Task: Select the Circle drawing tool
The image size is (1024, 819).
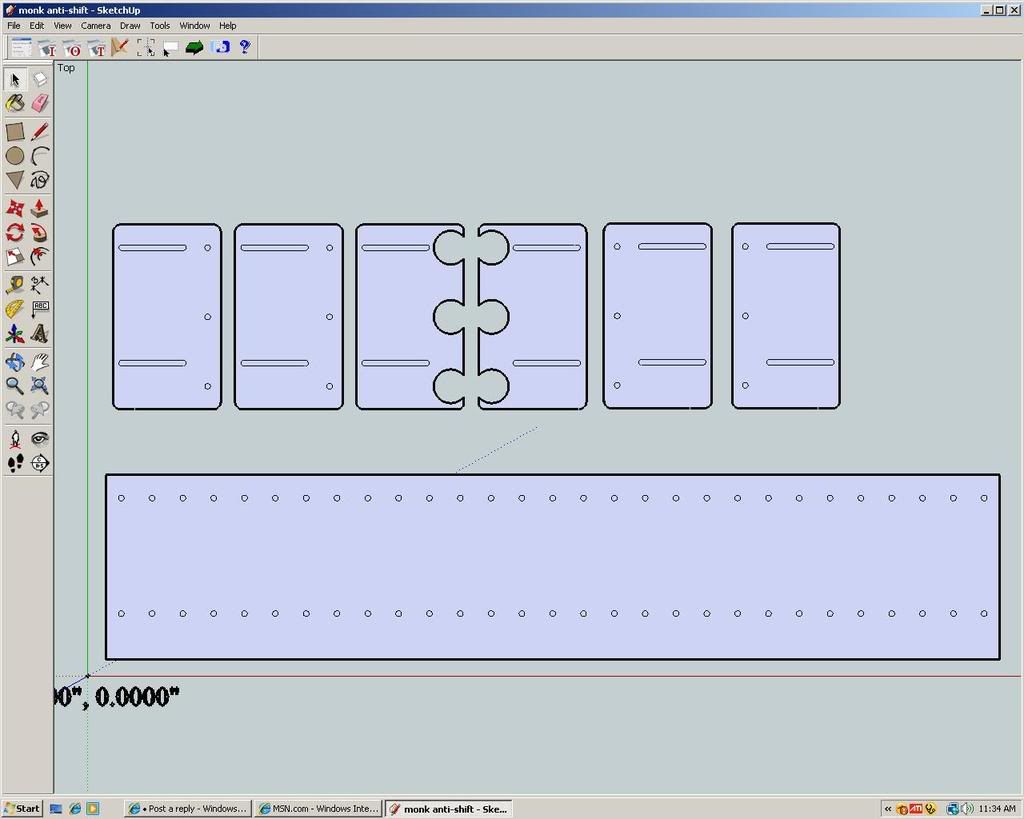Action: pyautogui.click(x=15, y=156)
